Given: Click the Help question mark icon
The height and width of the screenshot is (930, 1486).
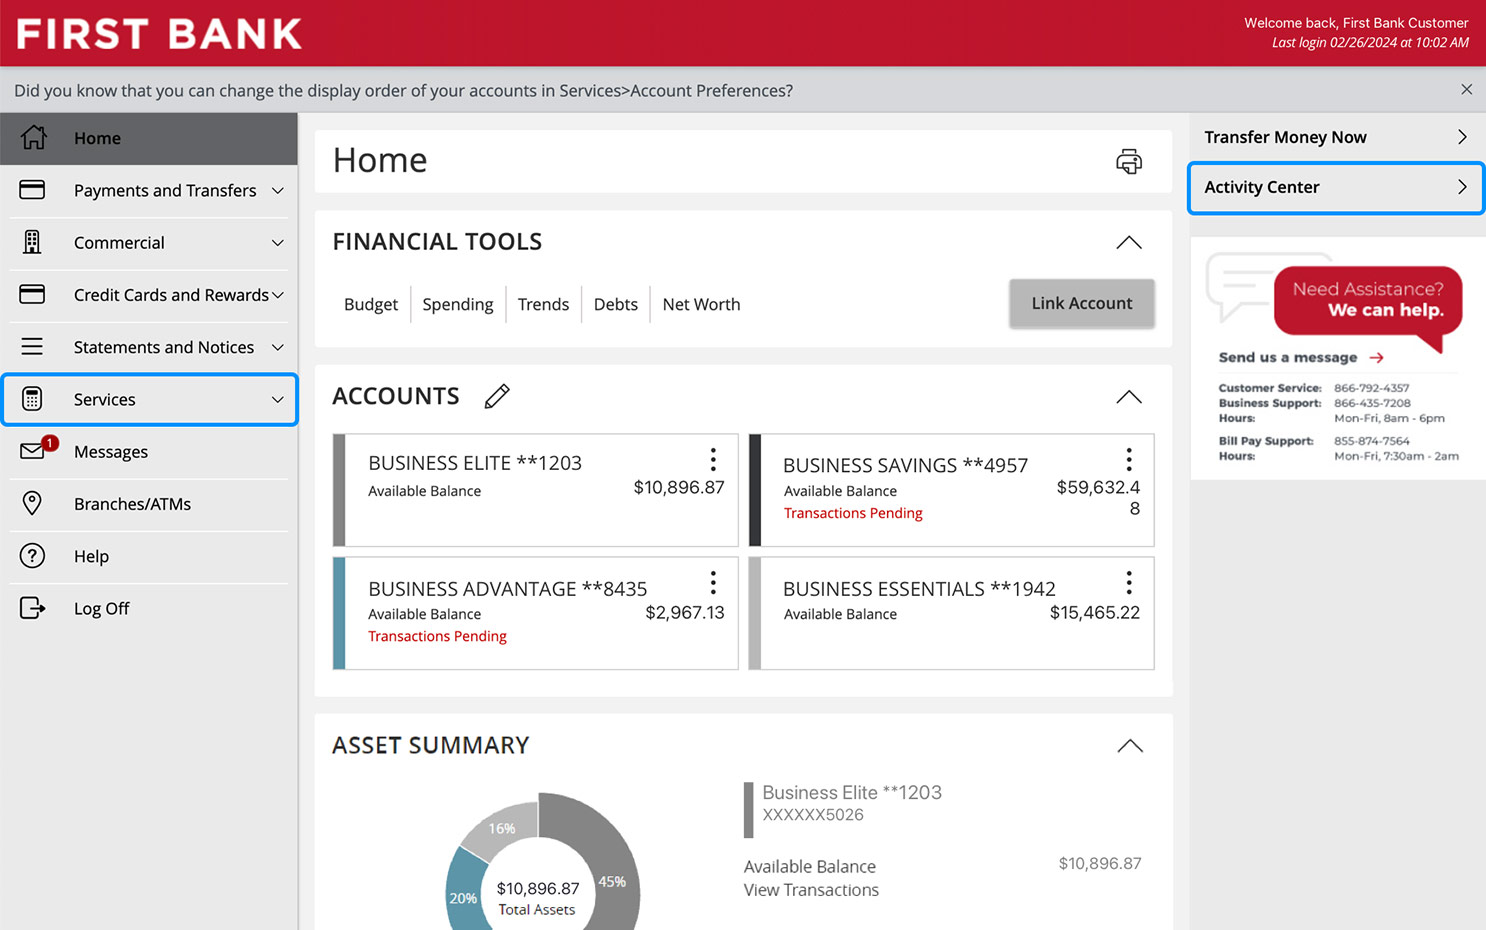Looking at the screenshot, I should pyautogui.click(x=32, y=556).
